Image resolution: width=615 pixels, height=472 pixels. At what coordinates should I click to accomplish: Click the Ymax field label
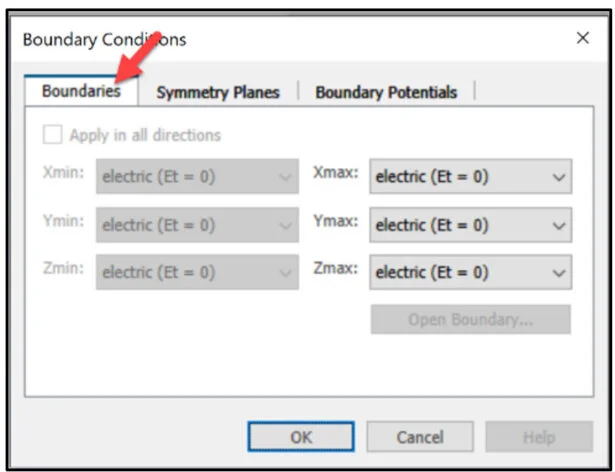coord(336,222)
